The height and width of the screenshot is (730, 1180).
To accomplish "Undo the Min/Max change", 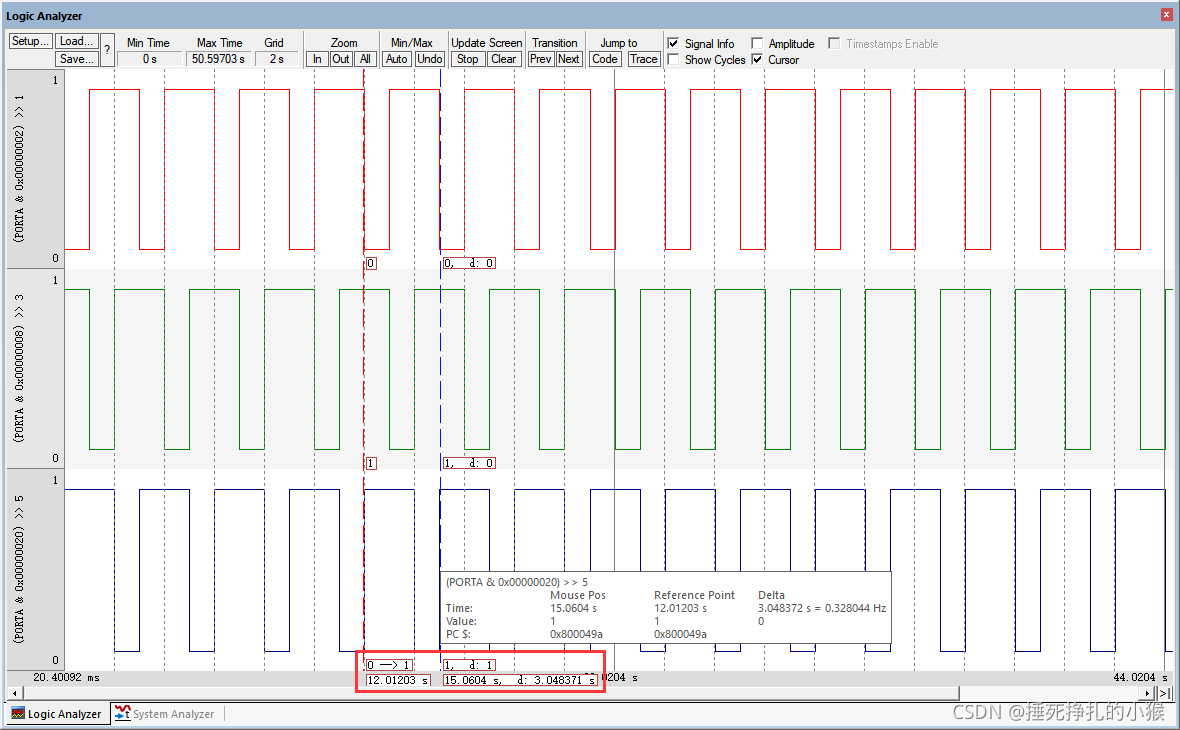I will click(430, 59).
